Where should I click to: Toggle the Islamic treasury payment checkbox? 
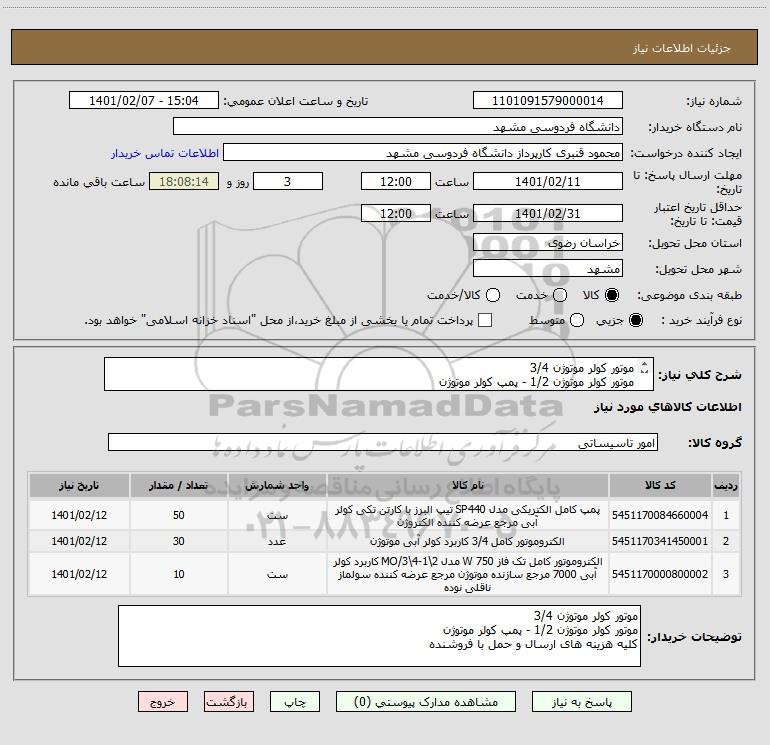click(x=485, y=321)
